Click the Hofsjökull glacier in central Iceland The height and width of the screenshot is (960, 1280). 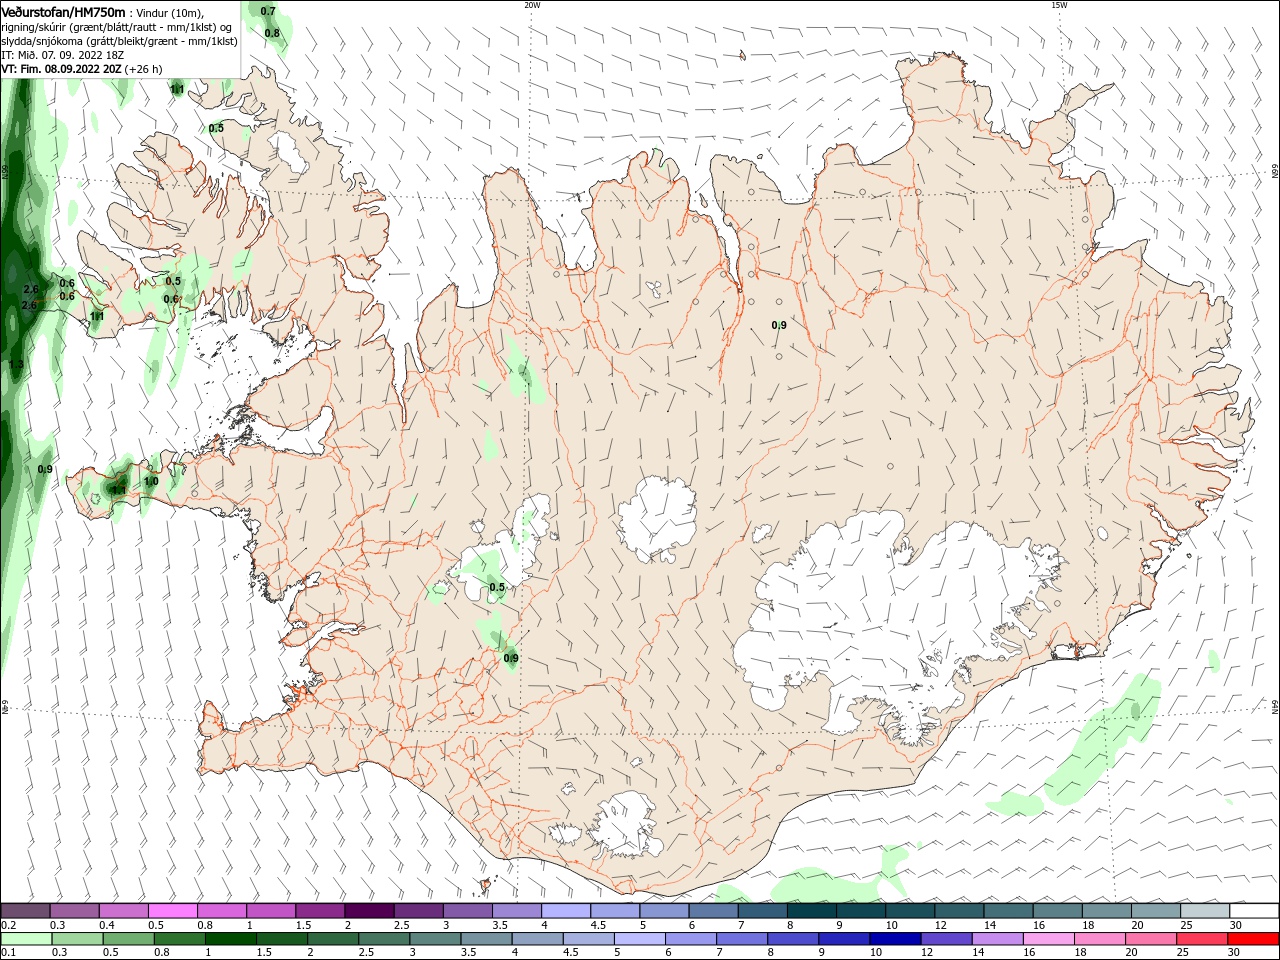[657, 519]
